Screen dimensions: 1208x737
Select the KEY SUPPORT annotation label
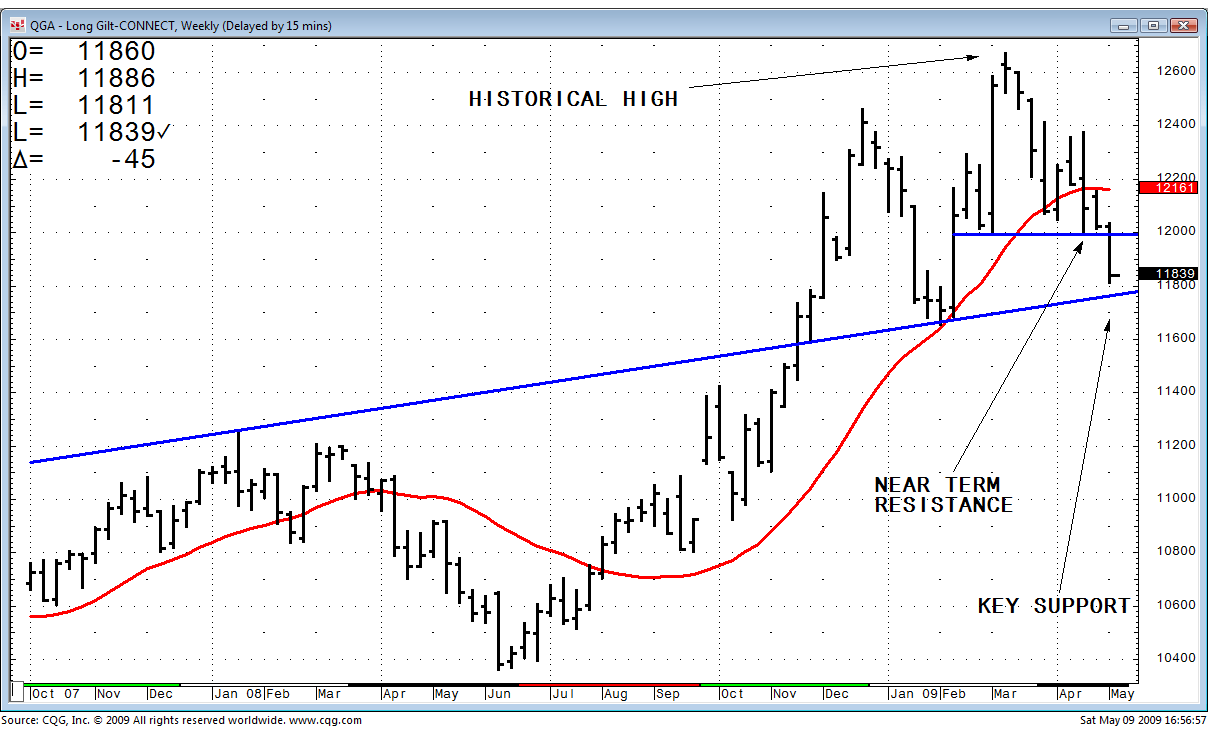click(1053, 606)
